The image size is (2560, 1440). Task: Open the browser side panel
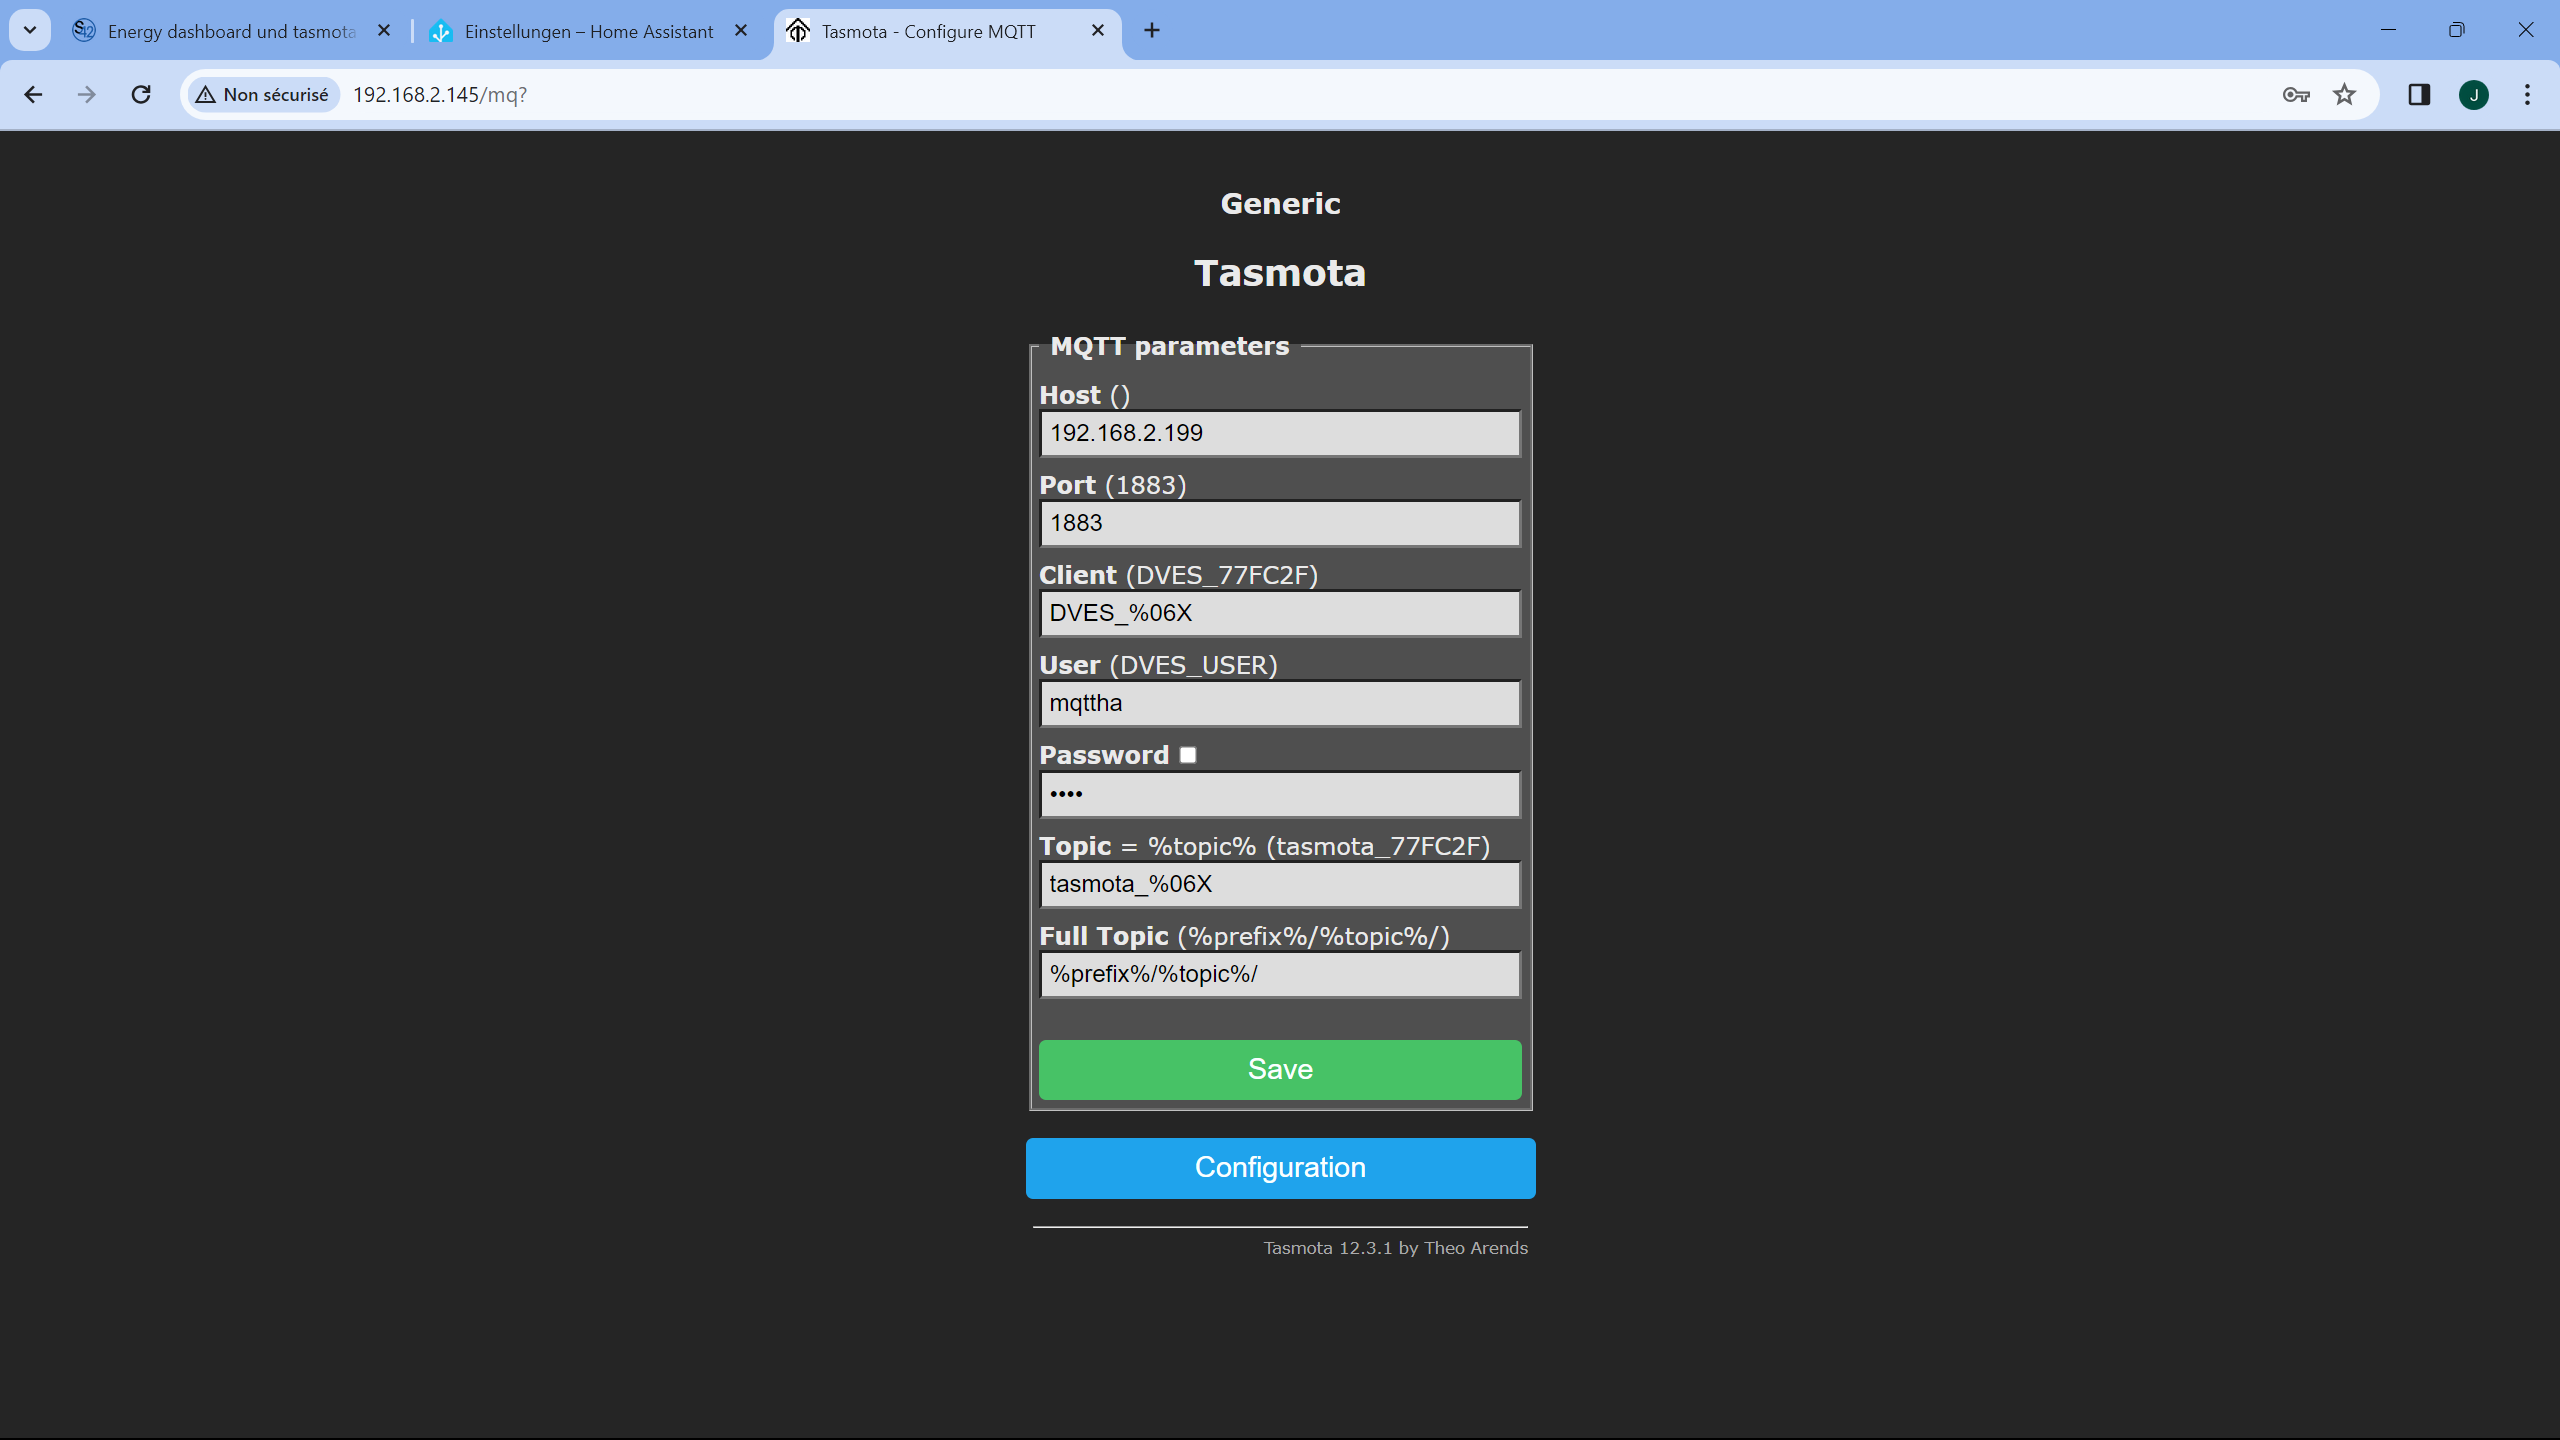coord(2419,95)
